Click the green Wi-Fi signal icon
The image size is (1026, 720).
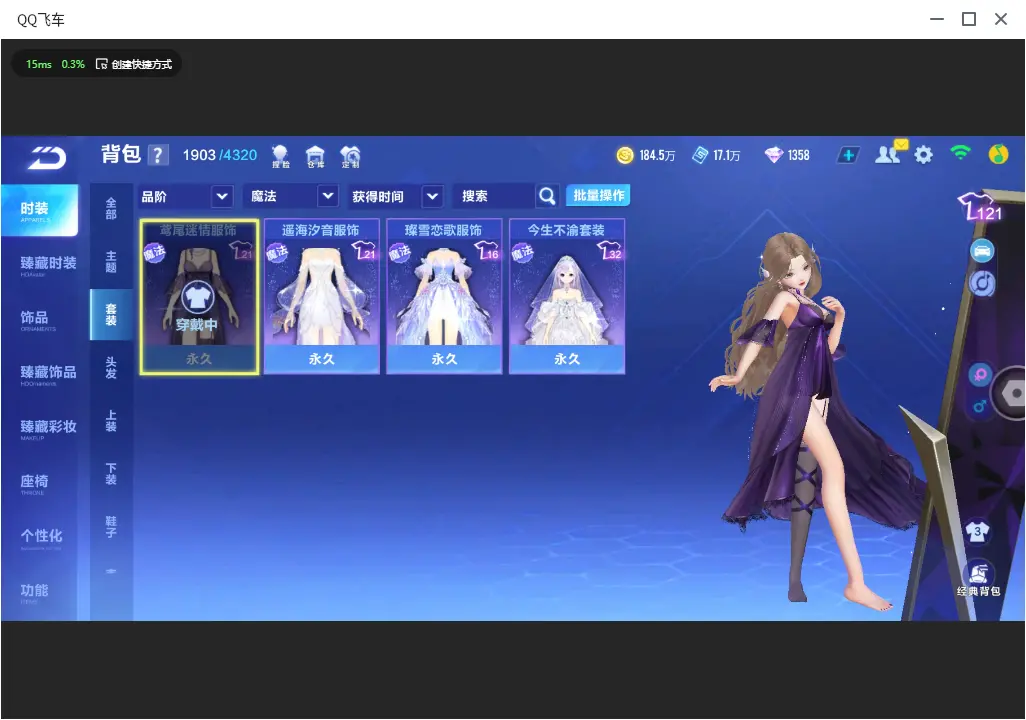(961, 153)
